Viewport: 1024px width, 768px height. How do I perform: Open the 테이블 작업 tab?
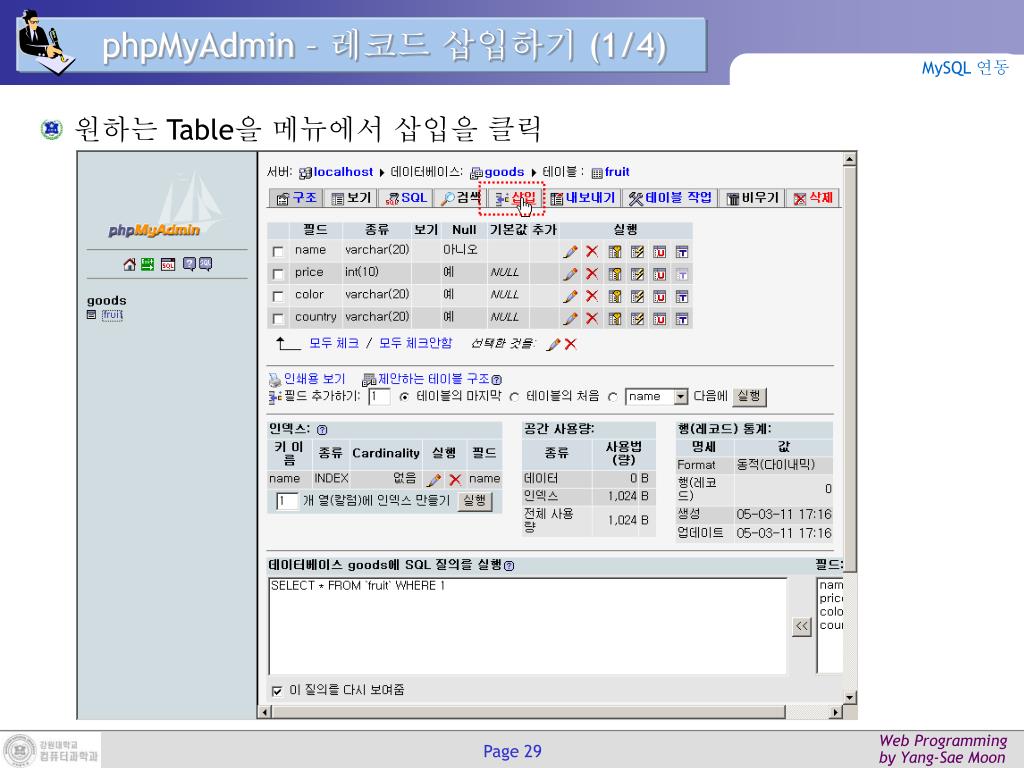click(x=671, y=198)
